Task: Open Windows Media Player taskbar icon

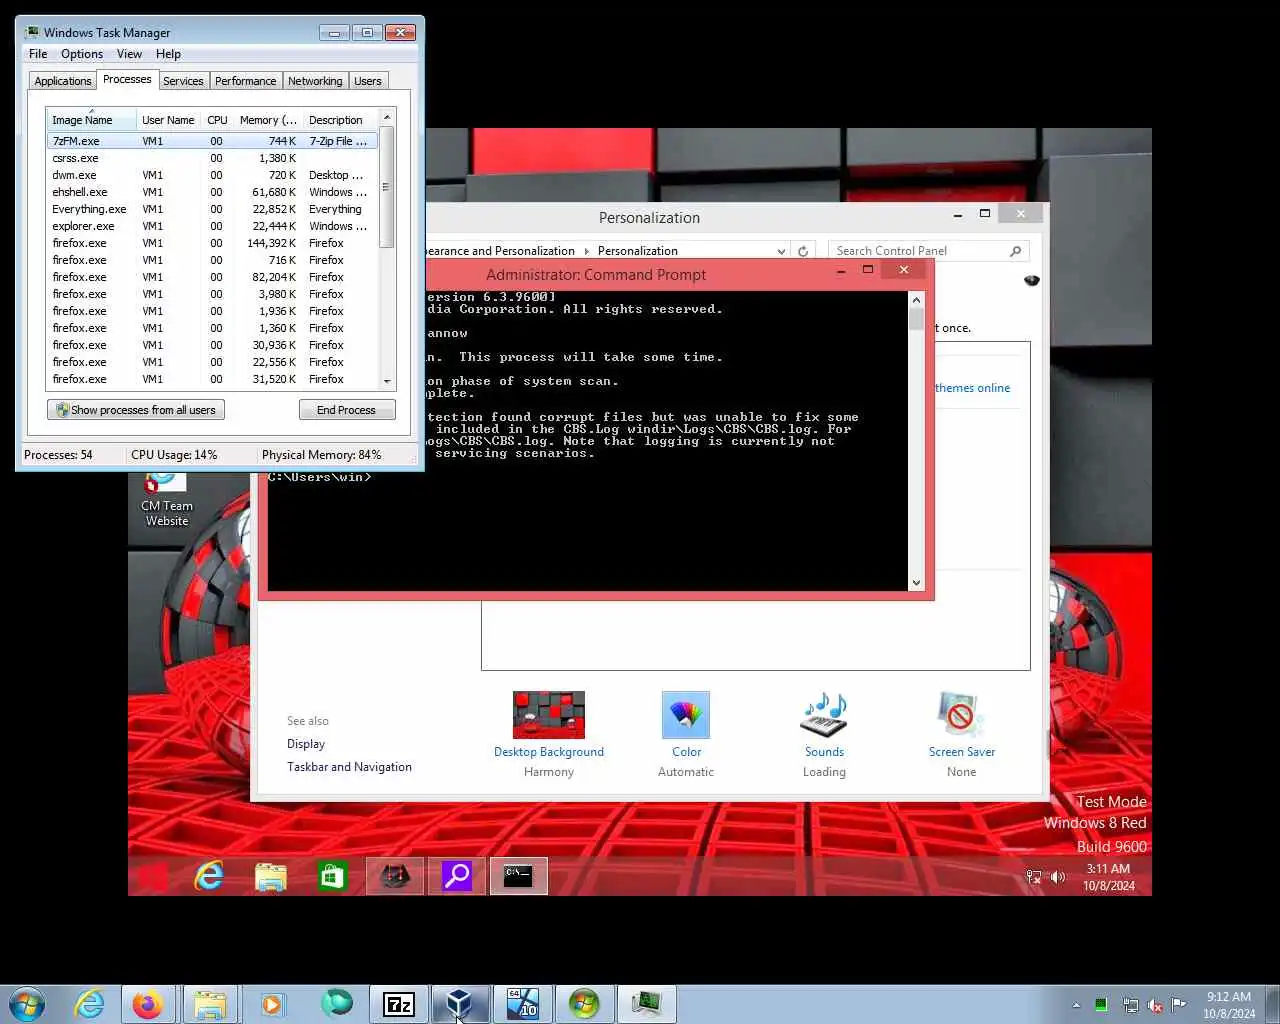Action: (272, 1003)
